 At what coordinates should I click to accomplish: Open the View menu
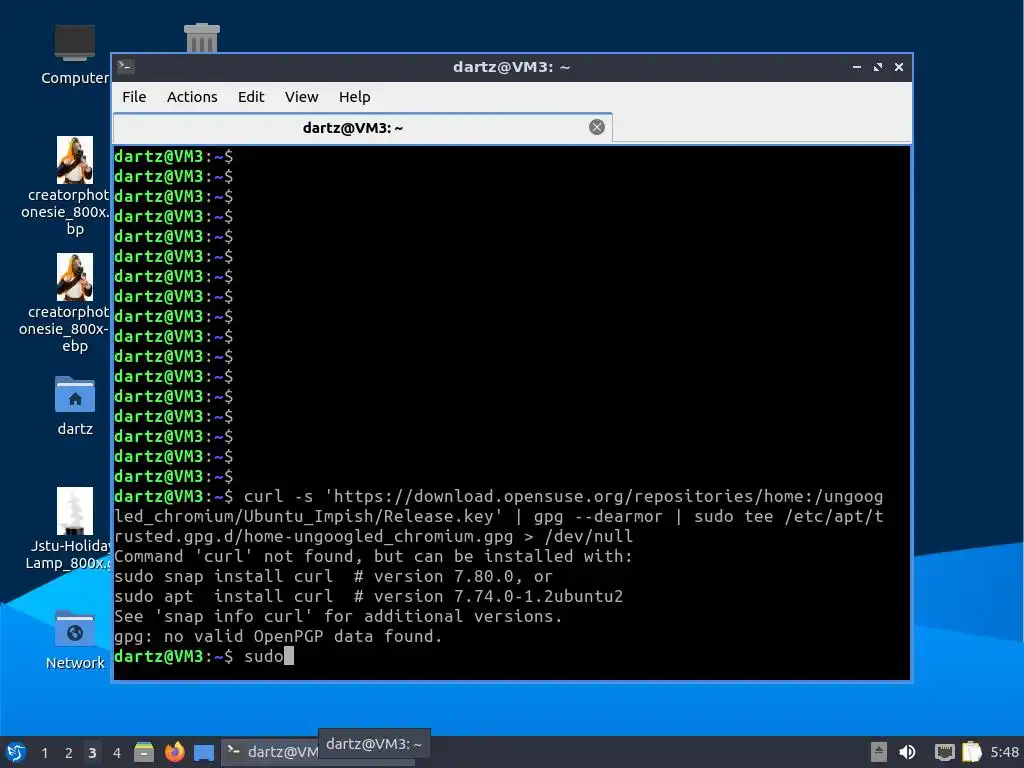(x=301, y=97)
